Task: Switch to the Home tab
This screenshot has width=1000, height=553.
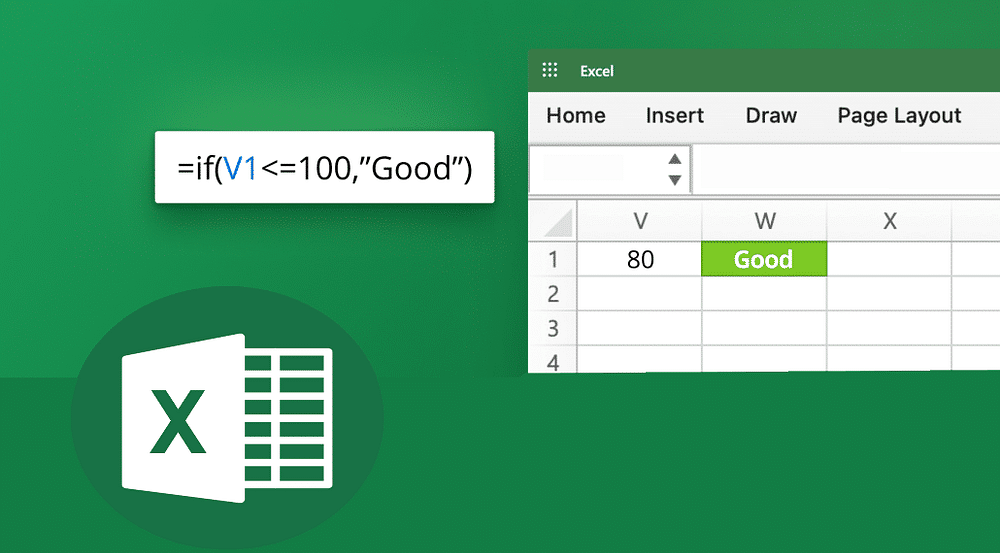Action: point(576,116)
